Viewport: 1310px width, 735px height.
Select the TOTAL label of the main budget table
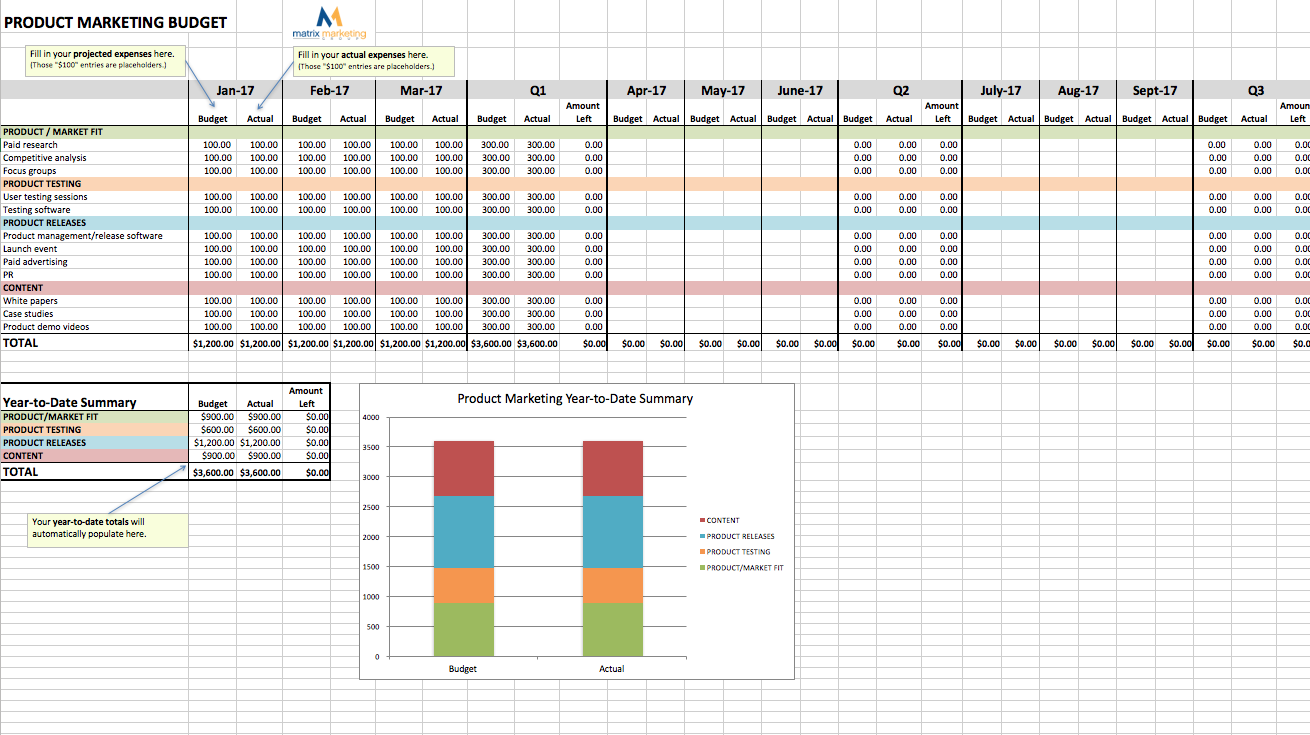click(21, 343)
